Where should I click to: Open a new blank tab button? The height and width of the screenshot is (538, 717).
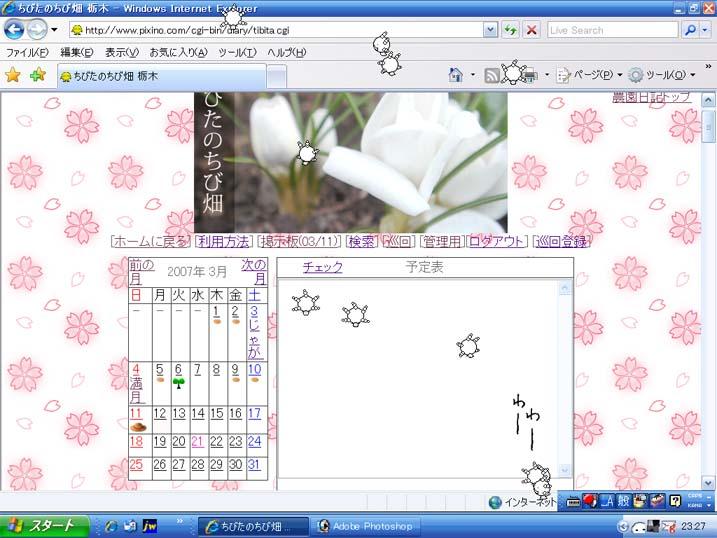point(277,76)
